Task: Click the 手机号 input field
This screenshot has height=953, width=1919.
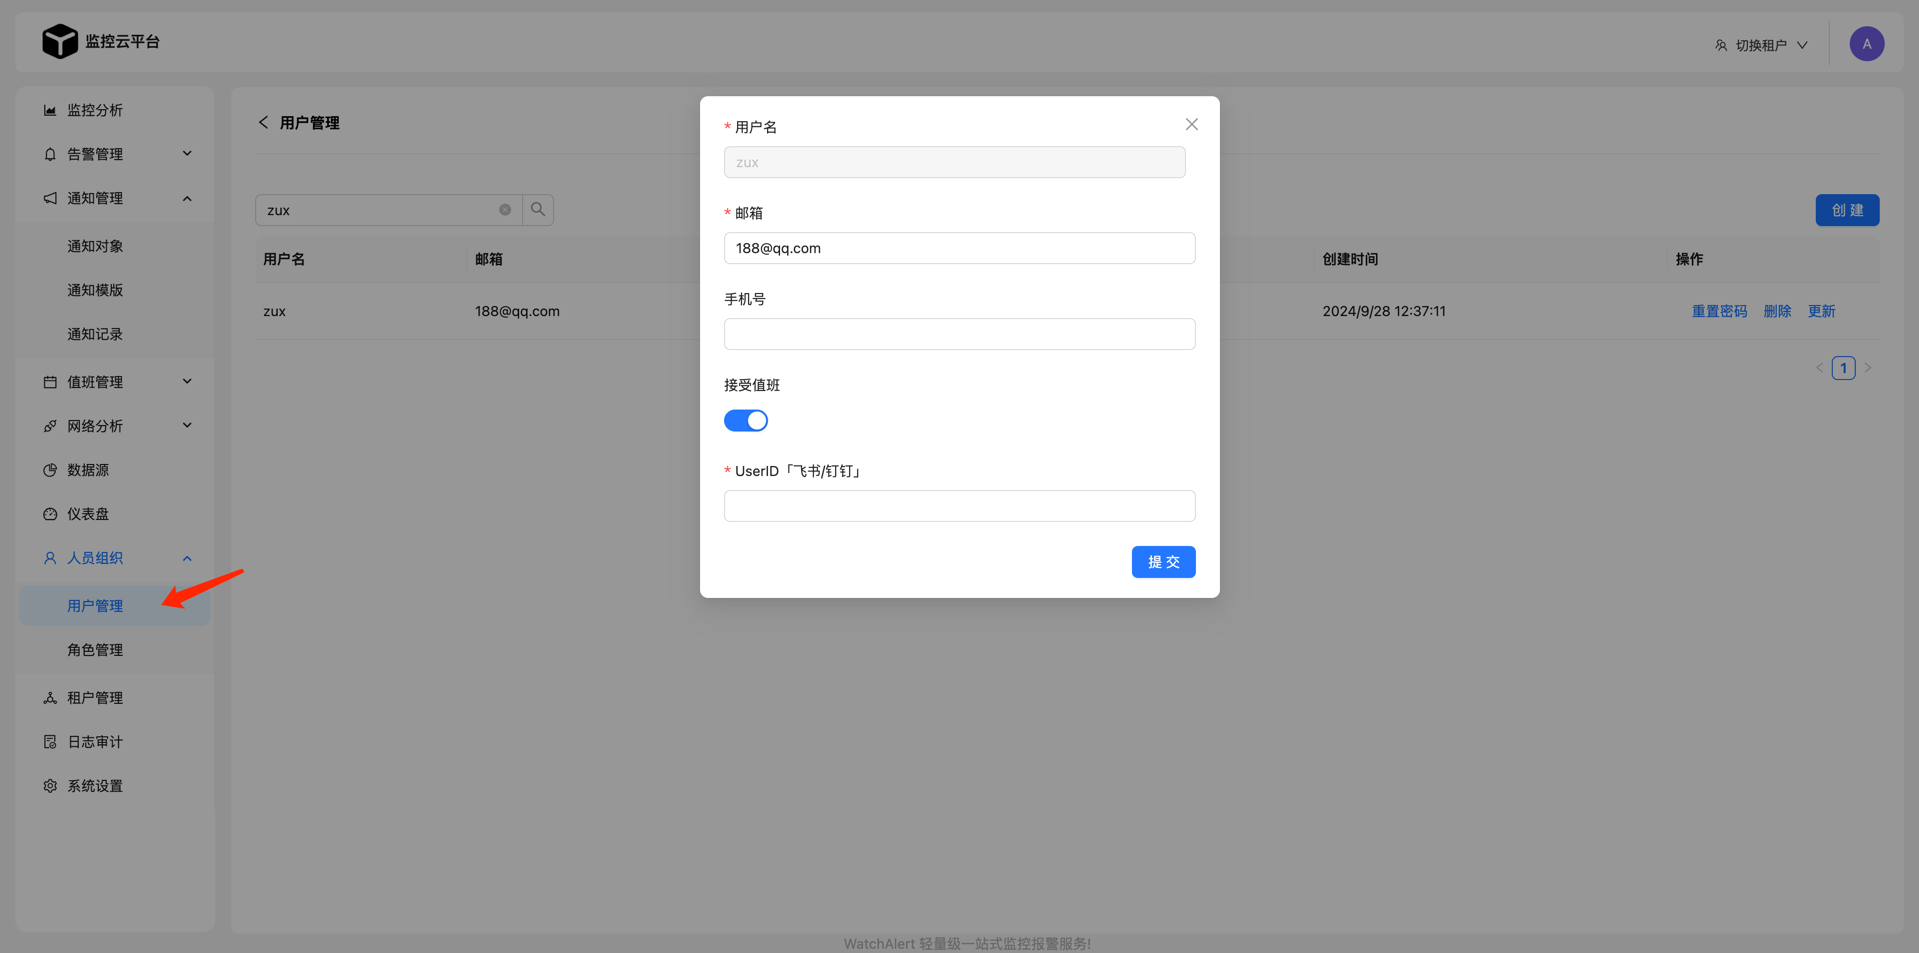Action: (x=959, y=334)
